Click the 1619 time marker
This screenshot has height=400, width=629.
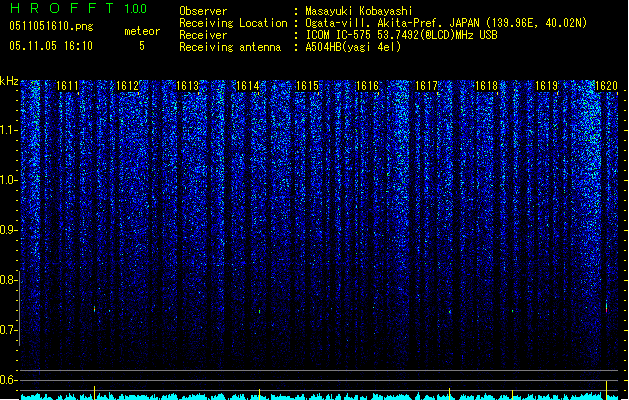pyautogui.click(x=546, y=86)
